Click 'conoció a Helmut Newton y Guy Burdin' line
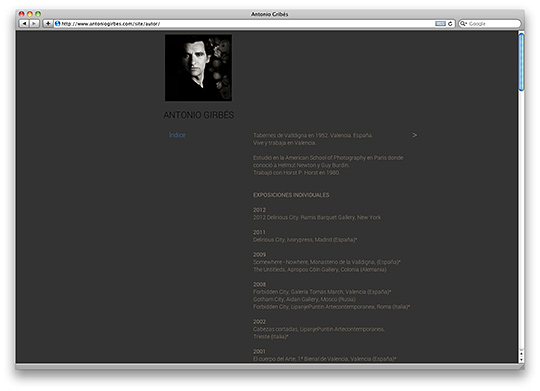 pyautogui.click(x=301, y=165)
